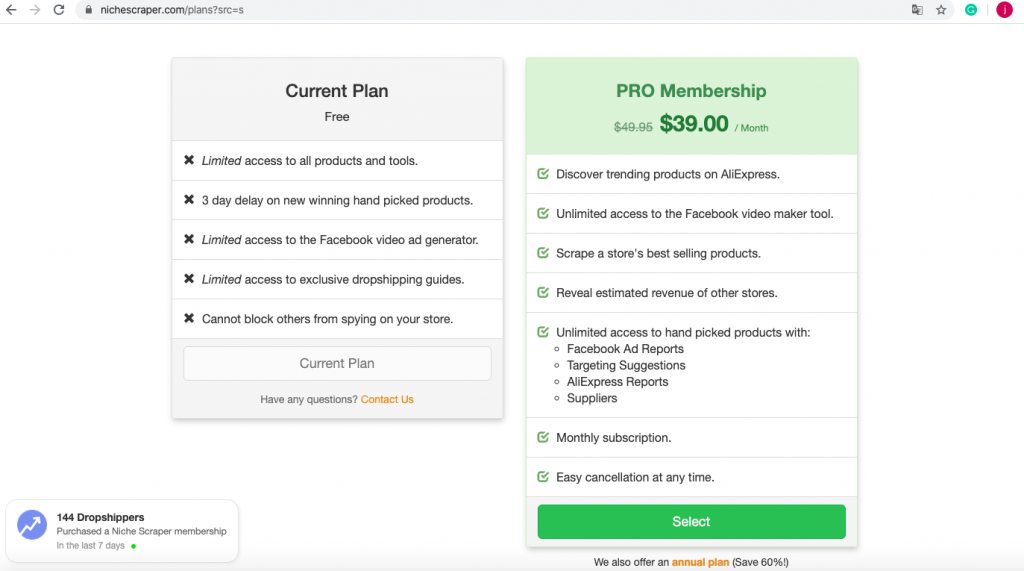Image resolution: width=1024 pixels, height=571 pixels.
Task: Reload the page with the refresh icon
Action: 59,10
